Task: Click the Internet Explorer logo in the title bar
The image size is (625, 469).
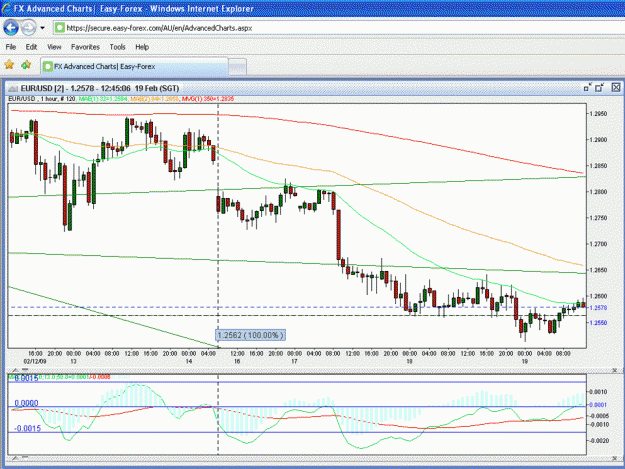Action: tap(6, 8)
